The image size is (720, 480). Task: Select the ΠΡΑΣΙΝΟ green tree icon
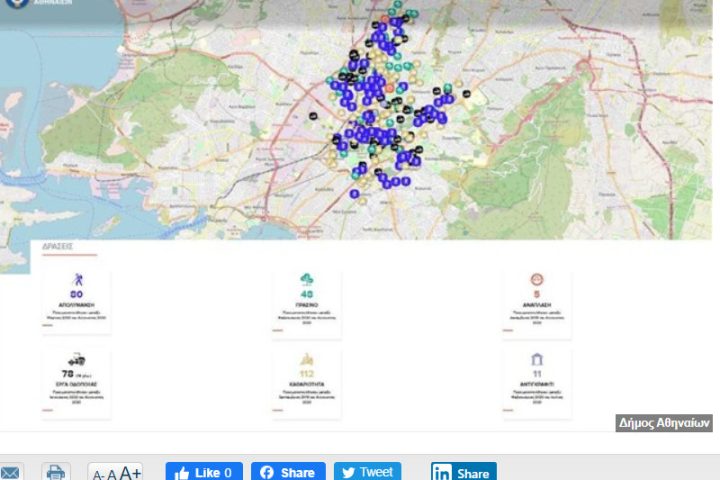(306, 279)
